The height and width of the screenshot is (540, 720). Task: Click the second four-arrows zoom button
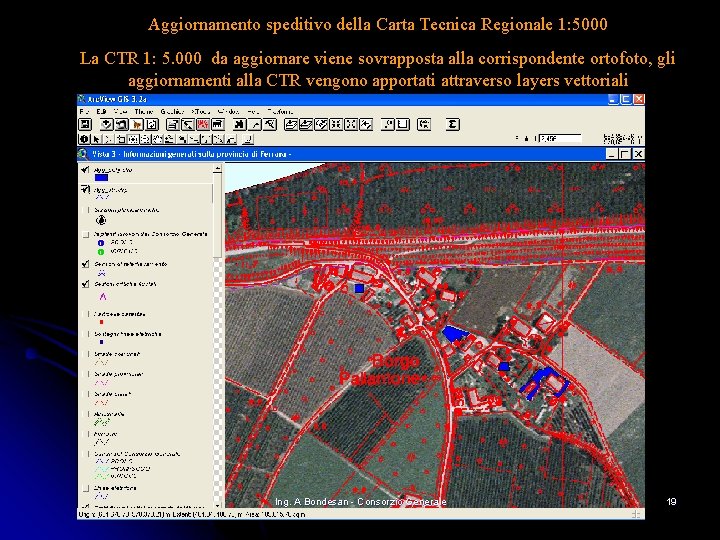[x=351, y=124]
